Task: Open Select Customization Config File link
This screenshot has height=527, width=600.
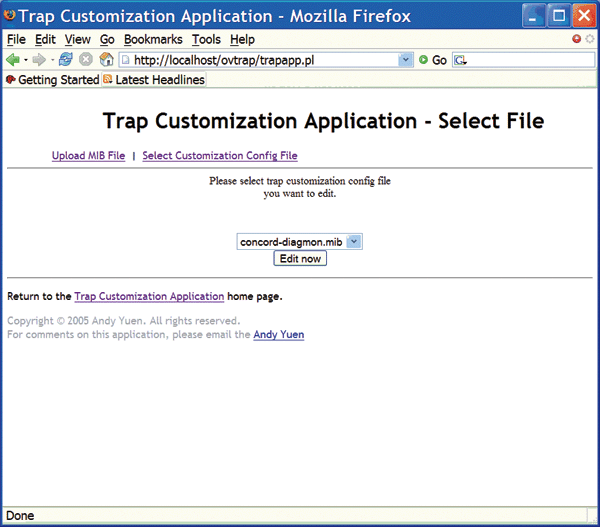Action: coord(219,156)
